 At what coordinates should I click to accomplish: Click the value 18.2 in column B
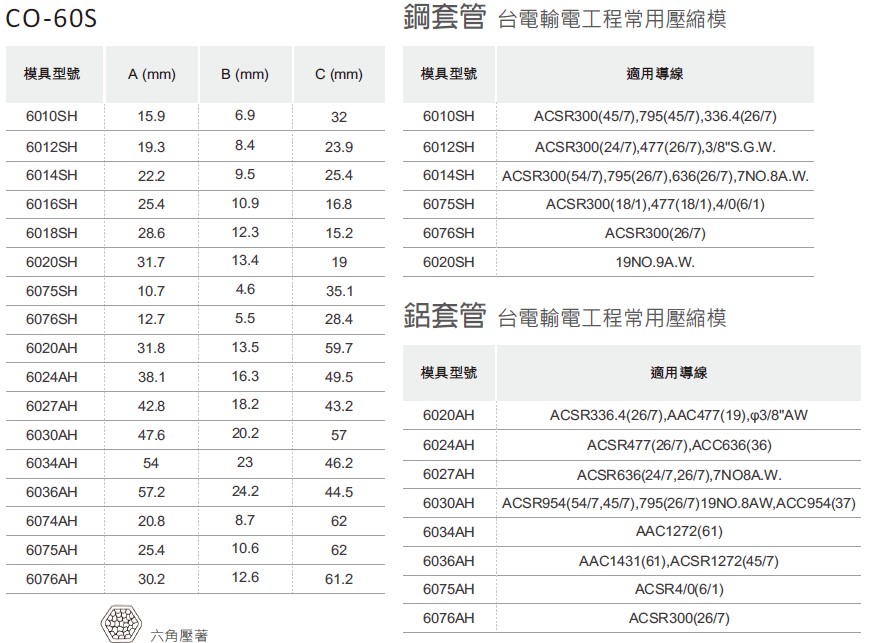click(245, 404)
